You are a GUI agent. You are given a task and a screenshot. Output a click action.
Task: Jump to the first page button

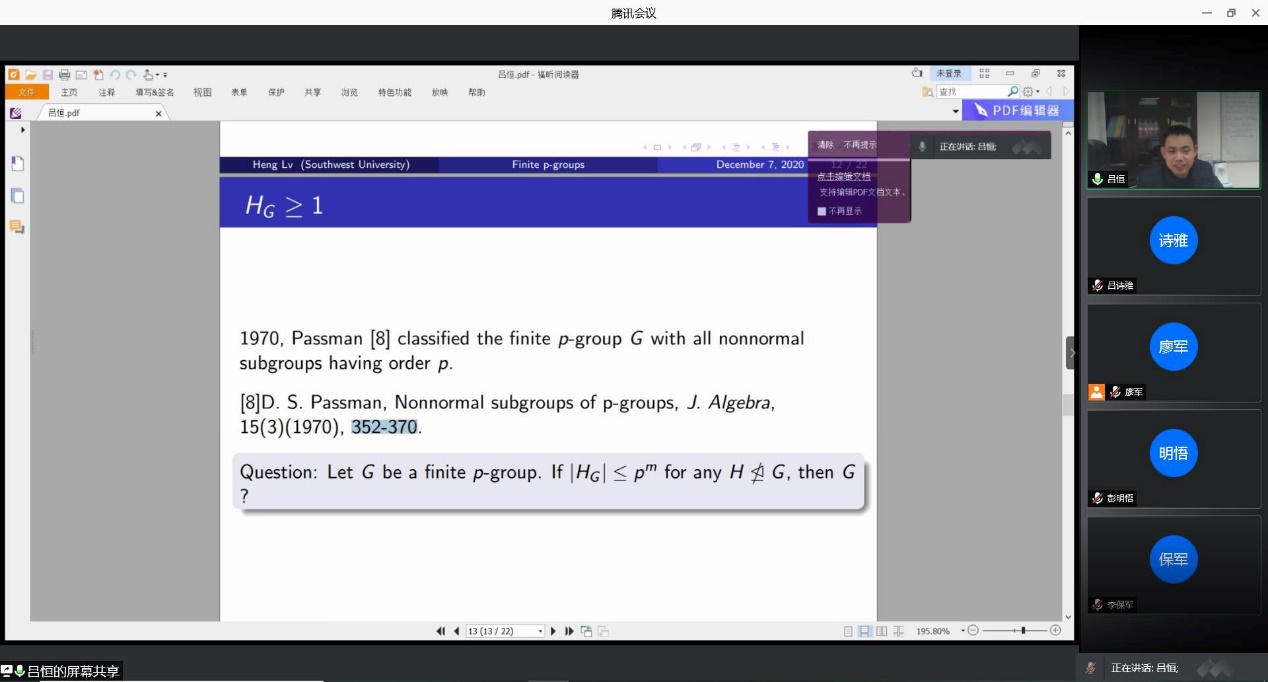441,631
